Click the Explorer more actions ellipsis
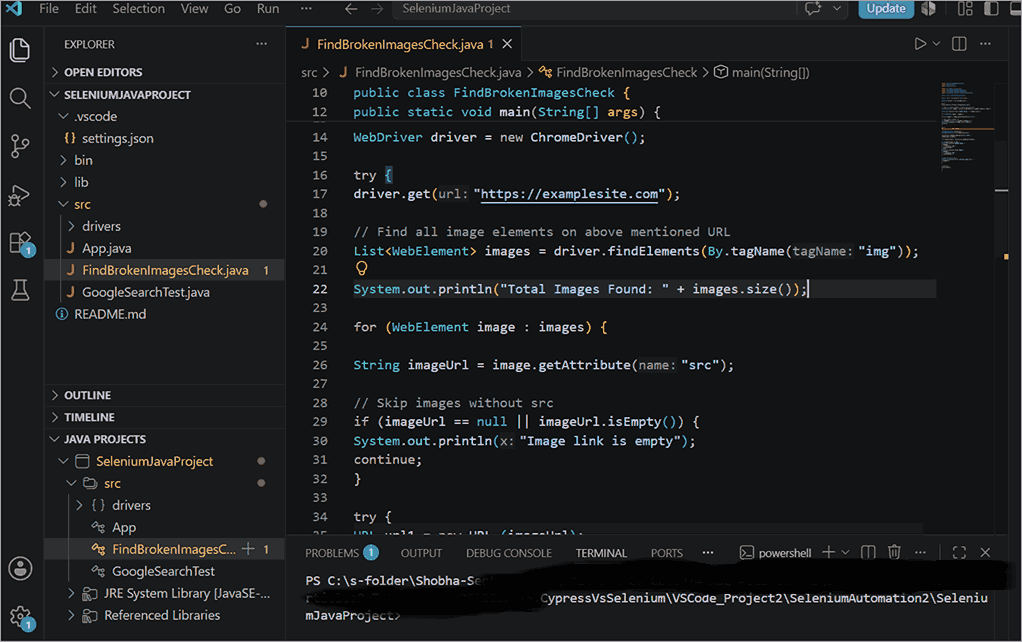Image resolution: width=1022 pixels, height=642 pixels. pos(261,44)
